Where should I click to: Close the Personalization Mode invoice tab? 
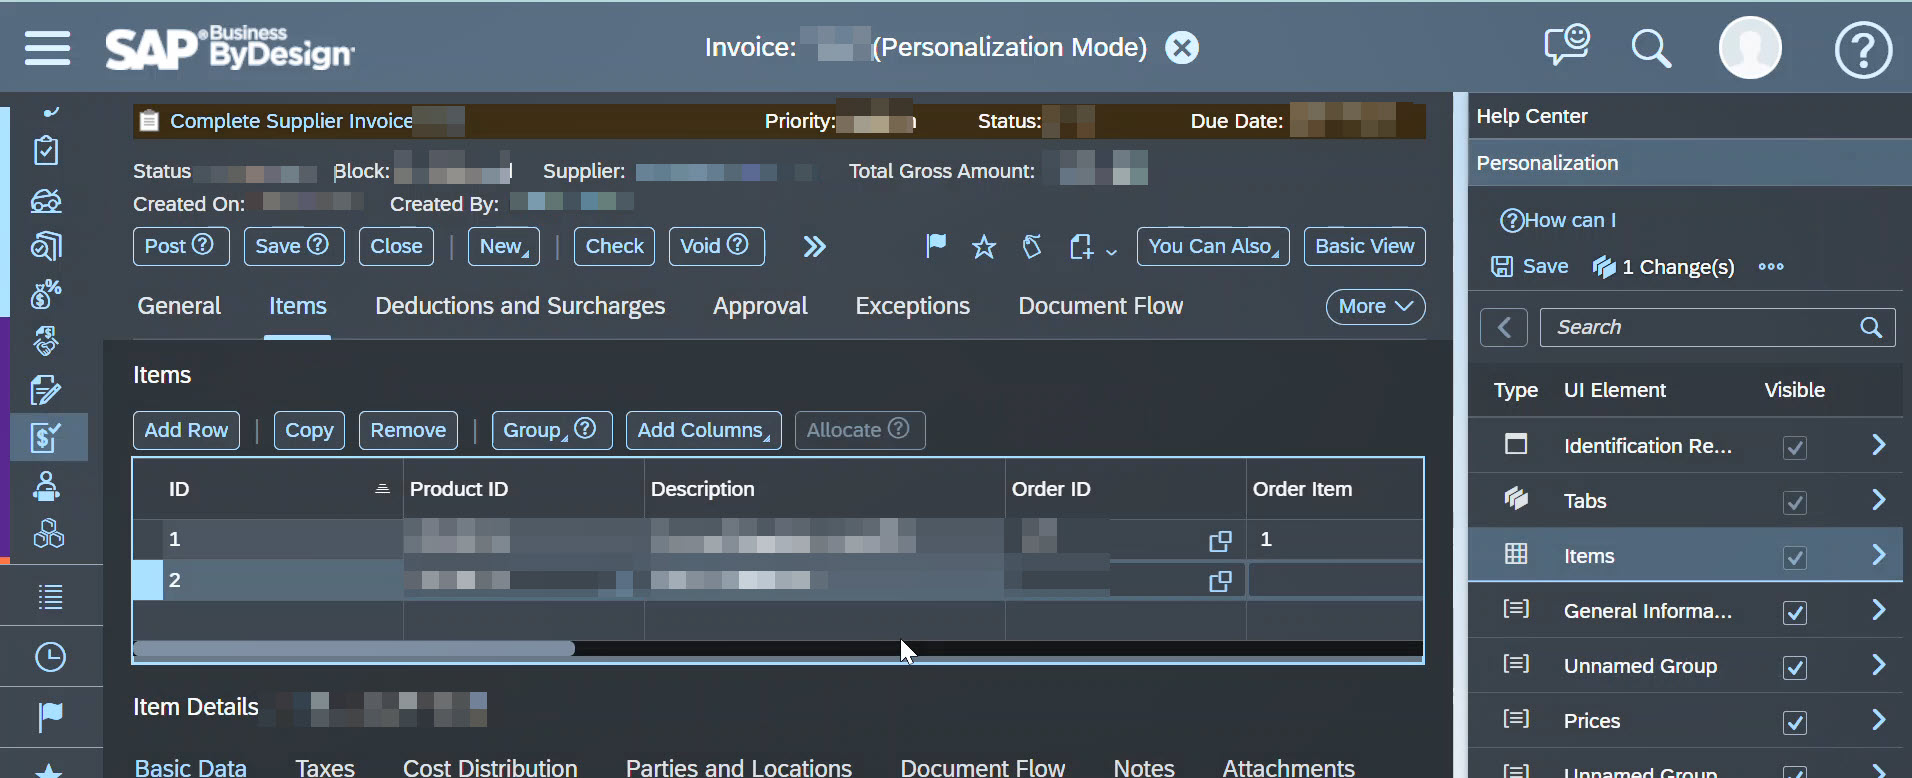pos(1182,47)
